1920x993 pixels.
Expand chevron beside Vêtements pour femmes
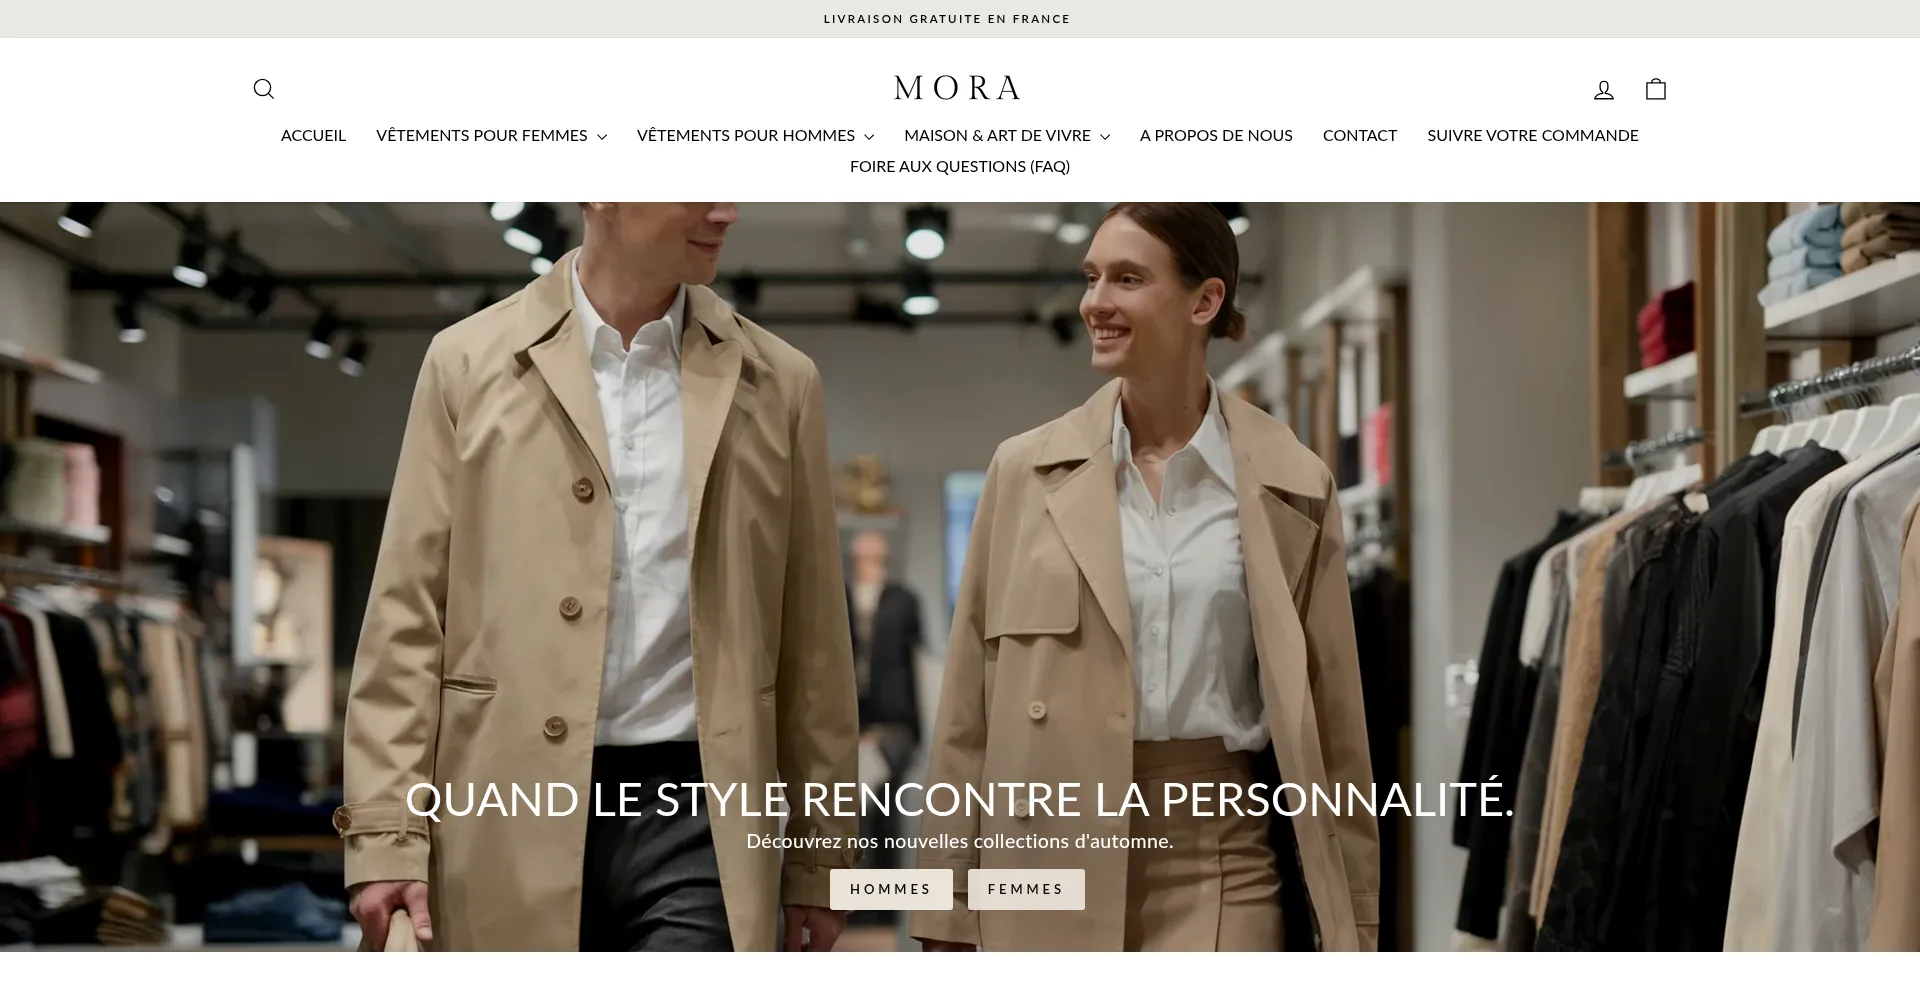602,137
